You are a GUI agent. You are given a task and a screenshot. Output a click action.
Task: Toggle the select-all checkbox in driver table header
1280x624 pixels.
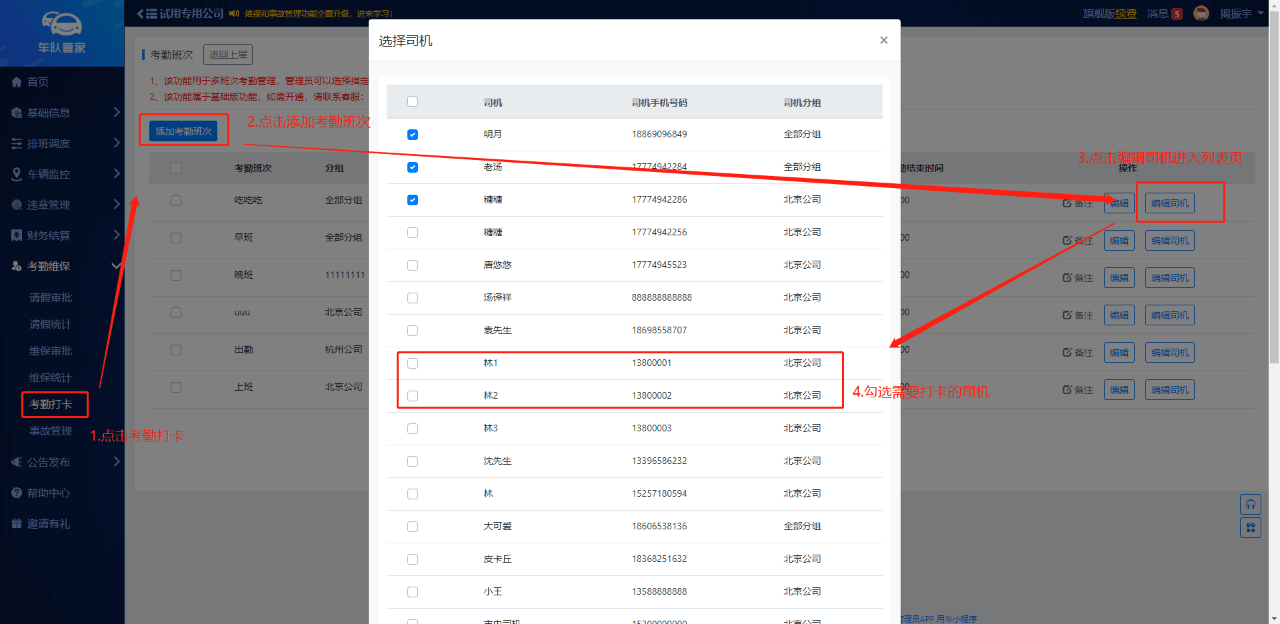point(413,101)
